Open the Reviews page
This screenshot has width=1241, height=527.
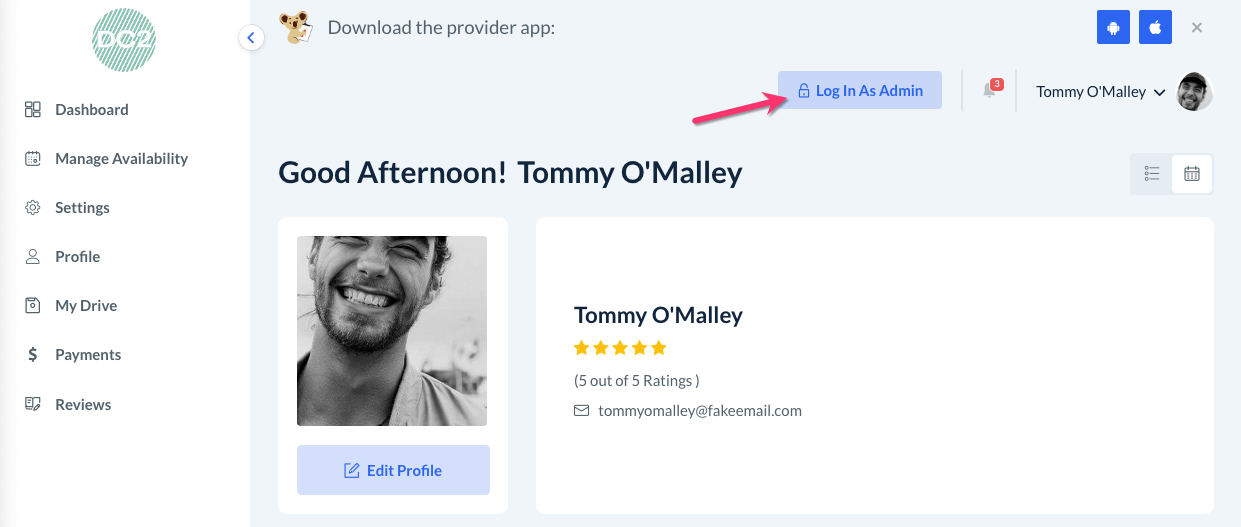coord(83,405)
